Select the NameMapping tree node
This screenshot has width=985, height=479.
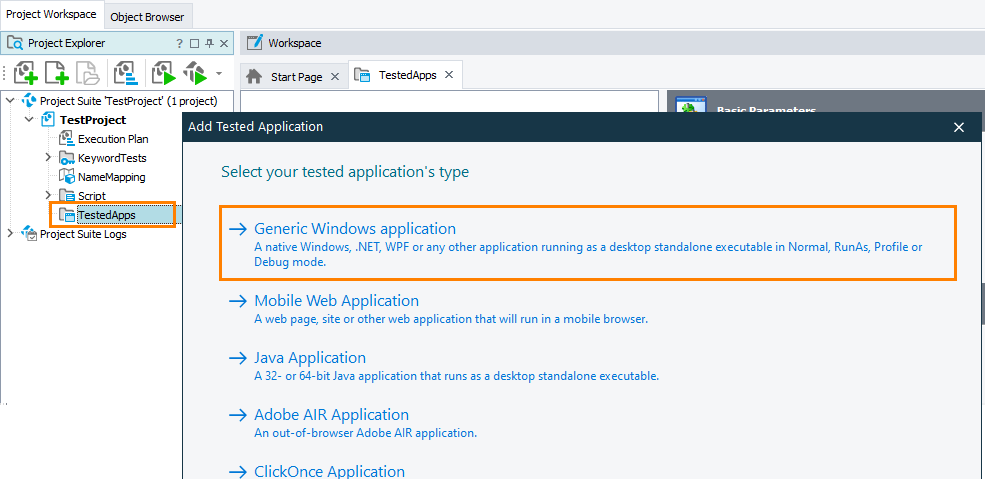(111, 177)
